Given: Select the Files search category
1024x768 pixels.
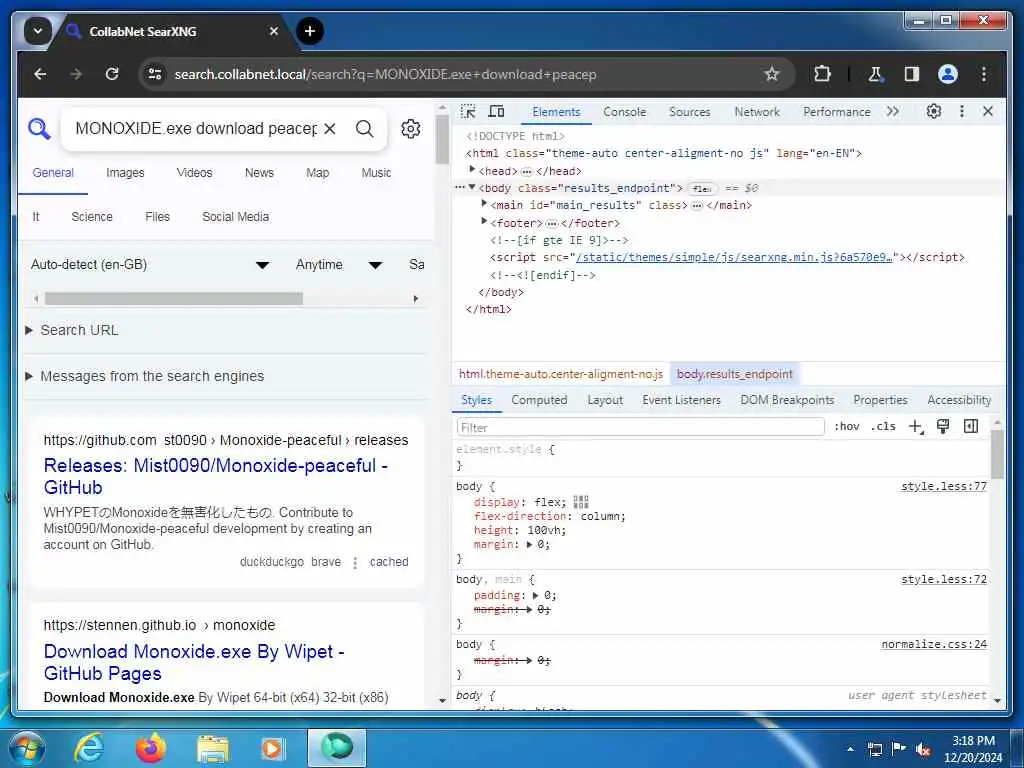Looking at the screenshot, I should click(157, 216).
